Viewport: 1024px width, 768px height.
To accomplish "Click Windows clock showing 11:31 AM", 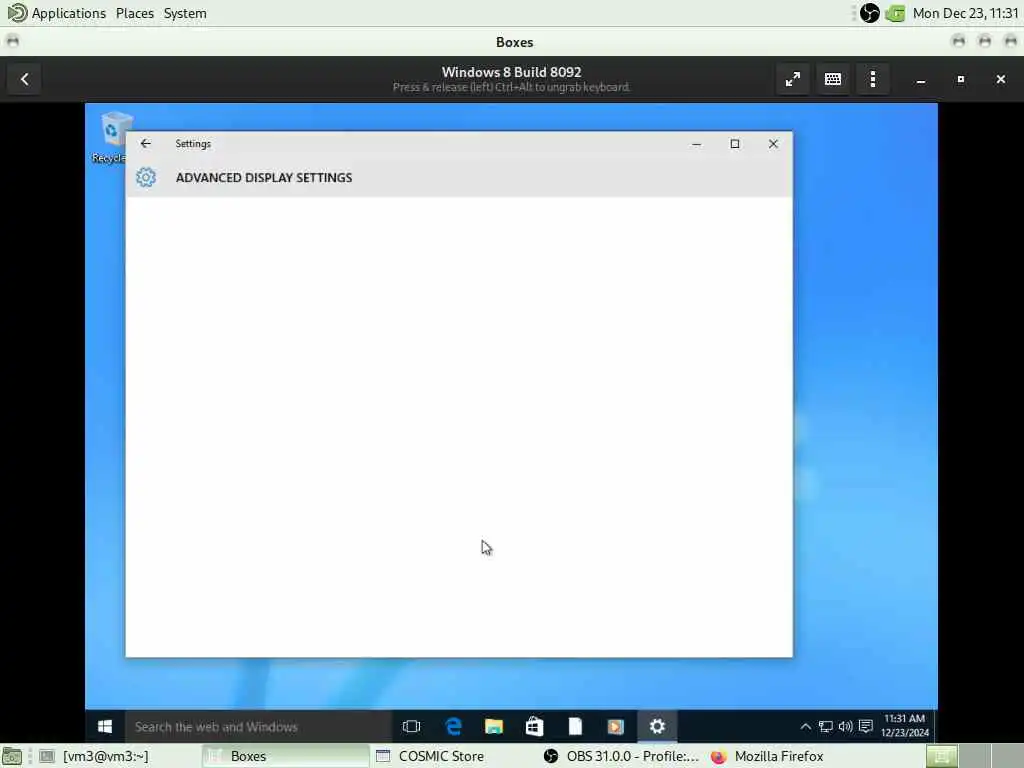I will [x=904, y=726].
